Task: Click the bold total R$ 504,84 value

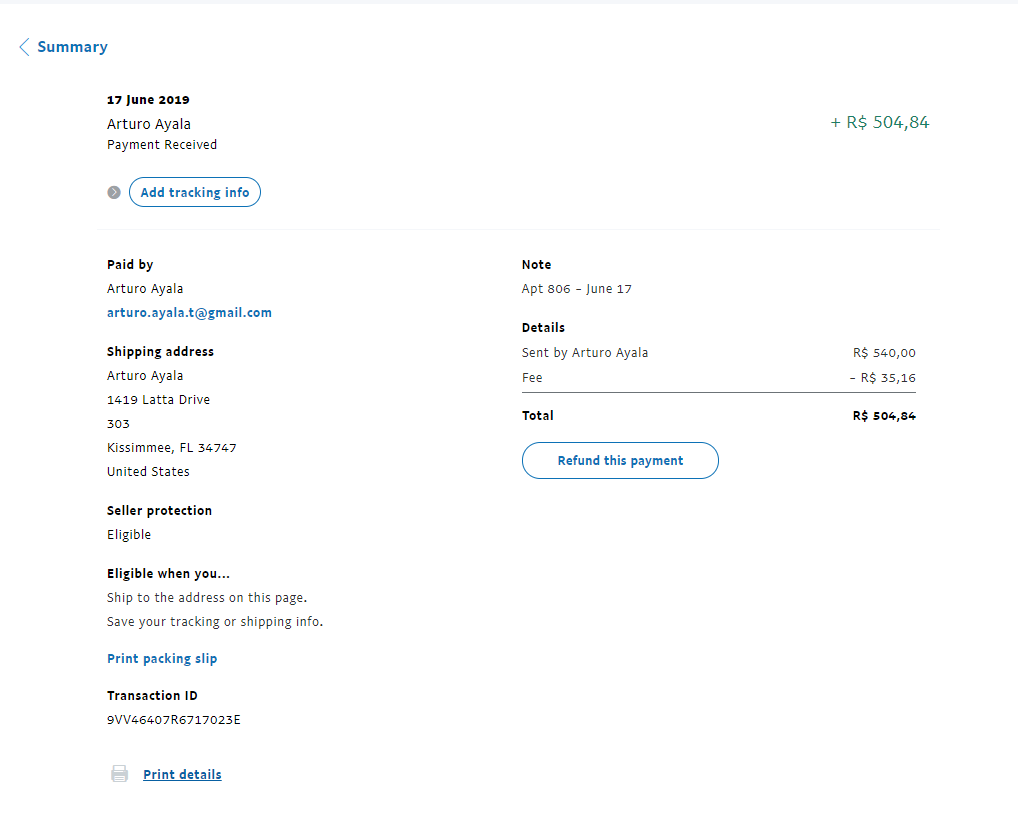Action: pos(884,416)
